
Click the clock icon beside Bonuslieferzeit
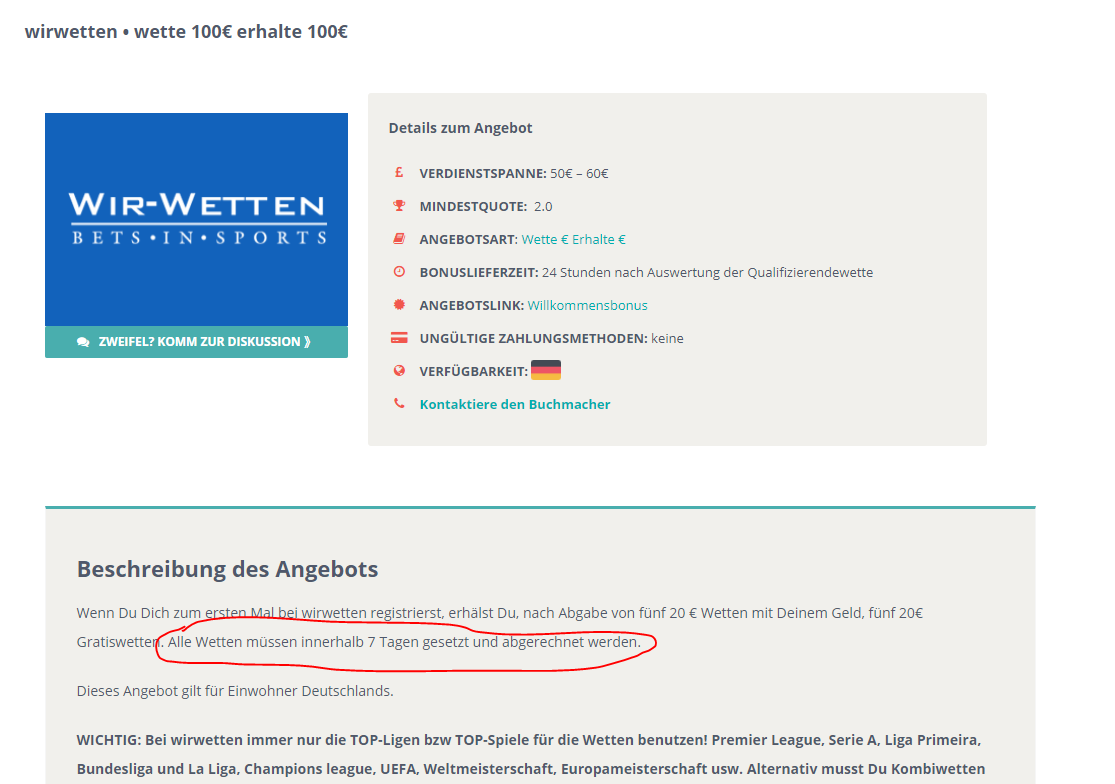[399, 272]
